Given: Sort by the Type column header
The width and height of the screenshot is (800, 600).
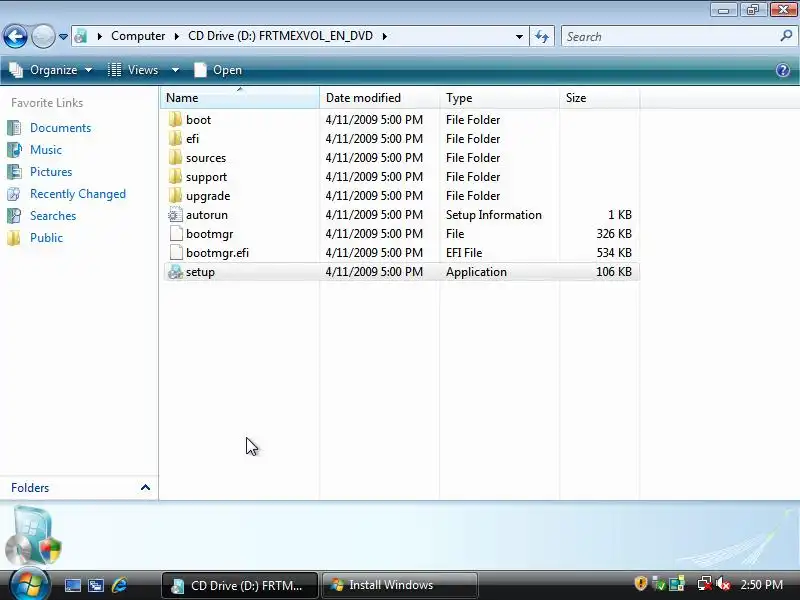Looking at the screenshot, I should pyautogui.click(x=499, y=98).
